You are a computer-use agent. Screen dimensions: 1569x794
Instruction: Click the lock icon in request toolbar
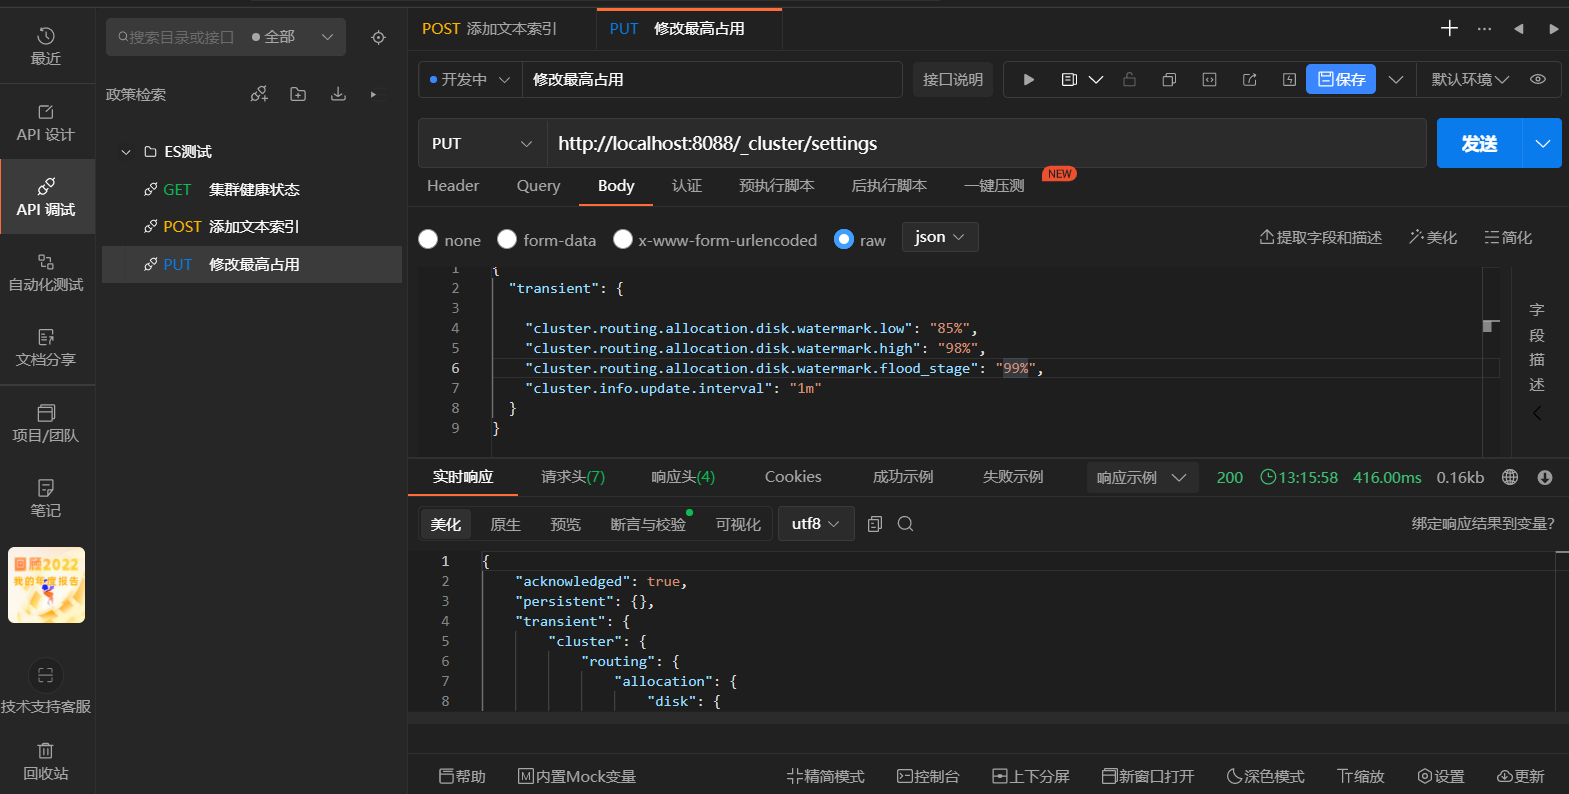pyautogui.click(x=1129, y=79)
